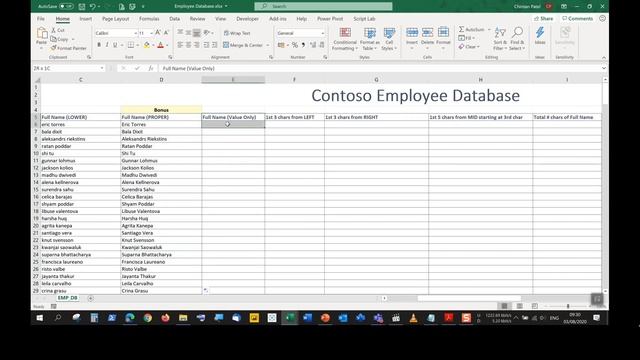
Task: Click the Undo arrow icon
Action: tap(93, 7)
